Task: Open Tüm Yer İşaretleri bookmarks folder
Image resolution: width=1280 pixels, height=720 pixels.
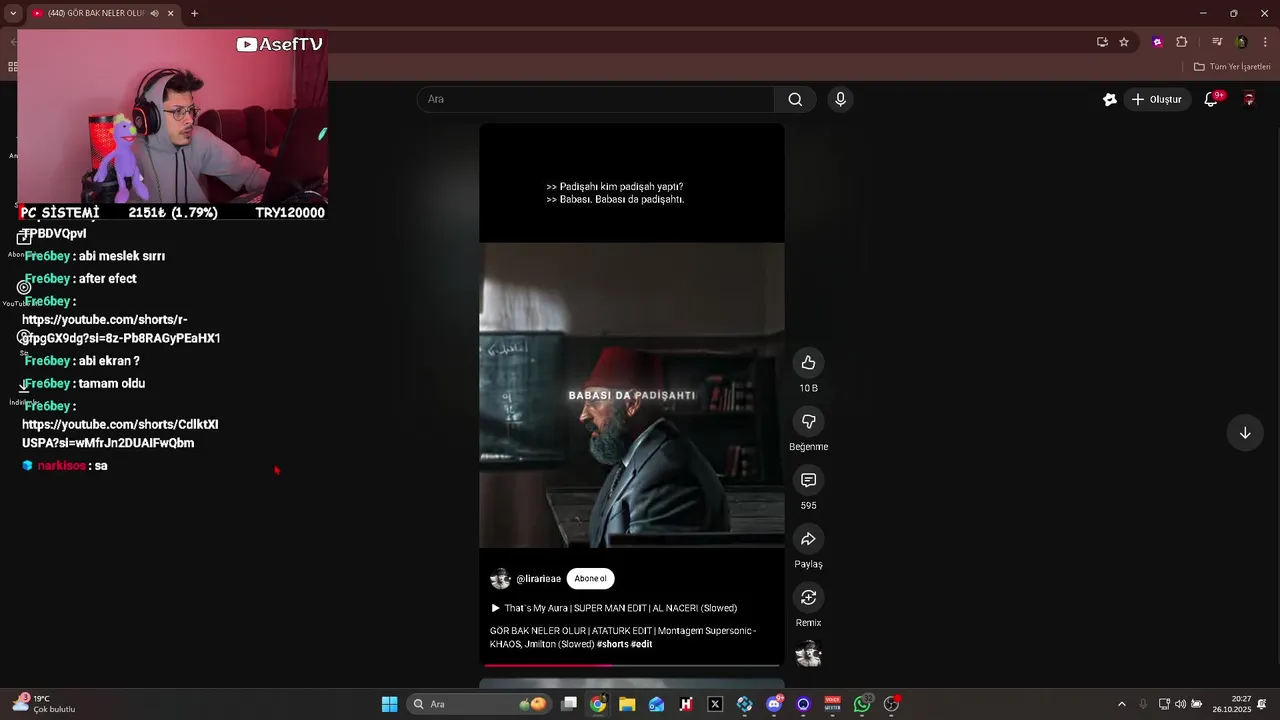Action: [1232, 67]
